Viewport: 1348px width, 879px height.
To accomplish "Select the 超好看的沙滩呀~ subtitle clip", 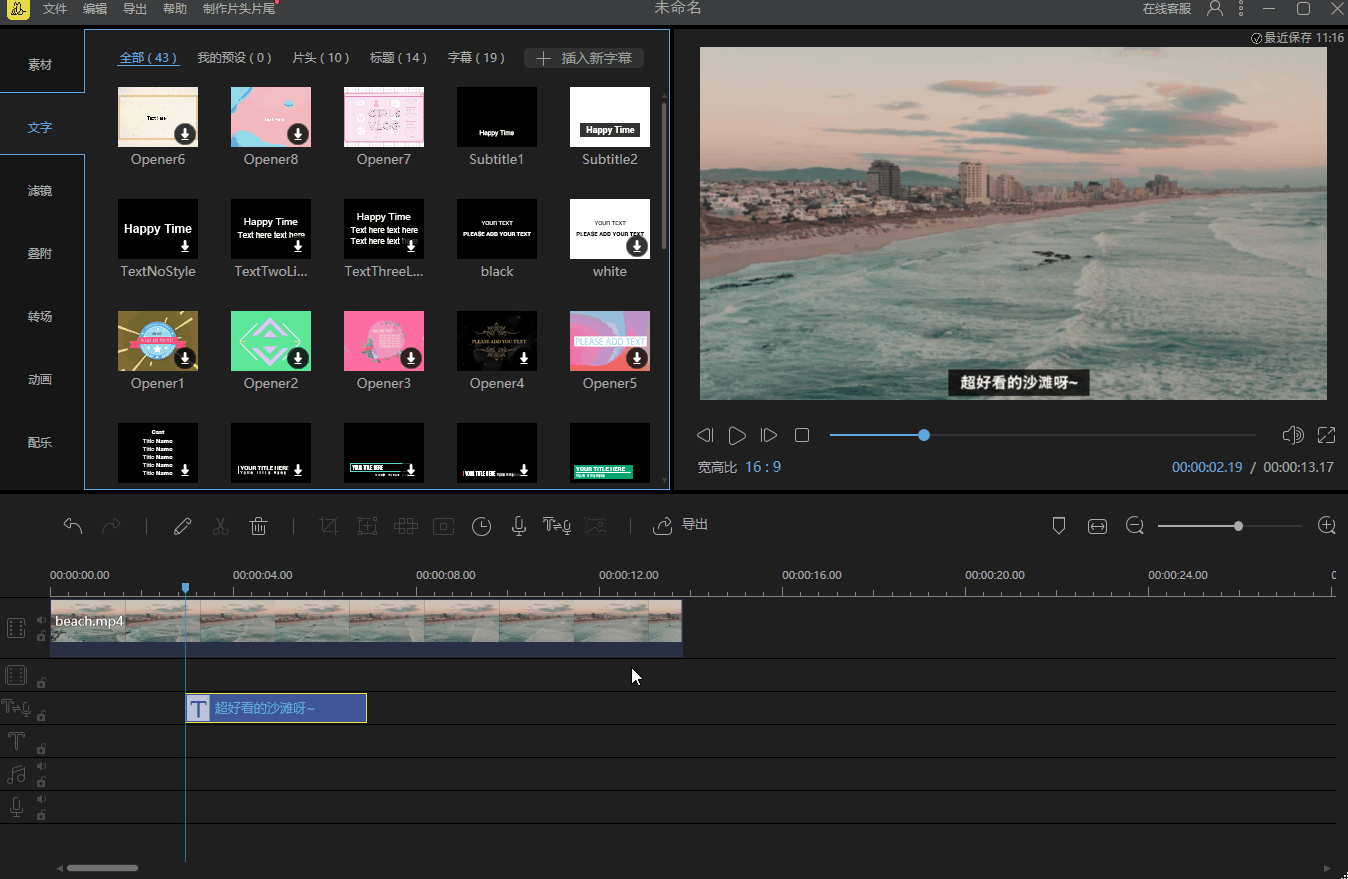I will (276, 708).
